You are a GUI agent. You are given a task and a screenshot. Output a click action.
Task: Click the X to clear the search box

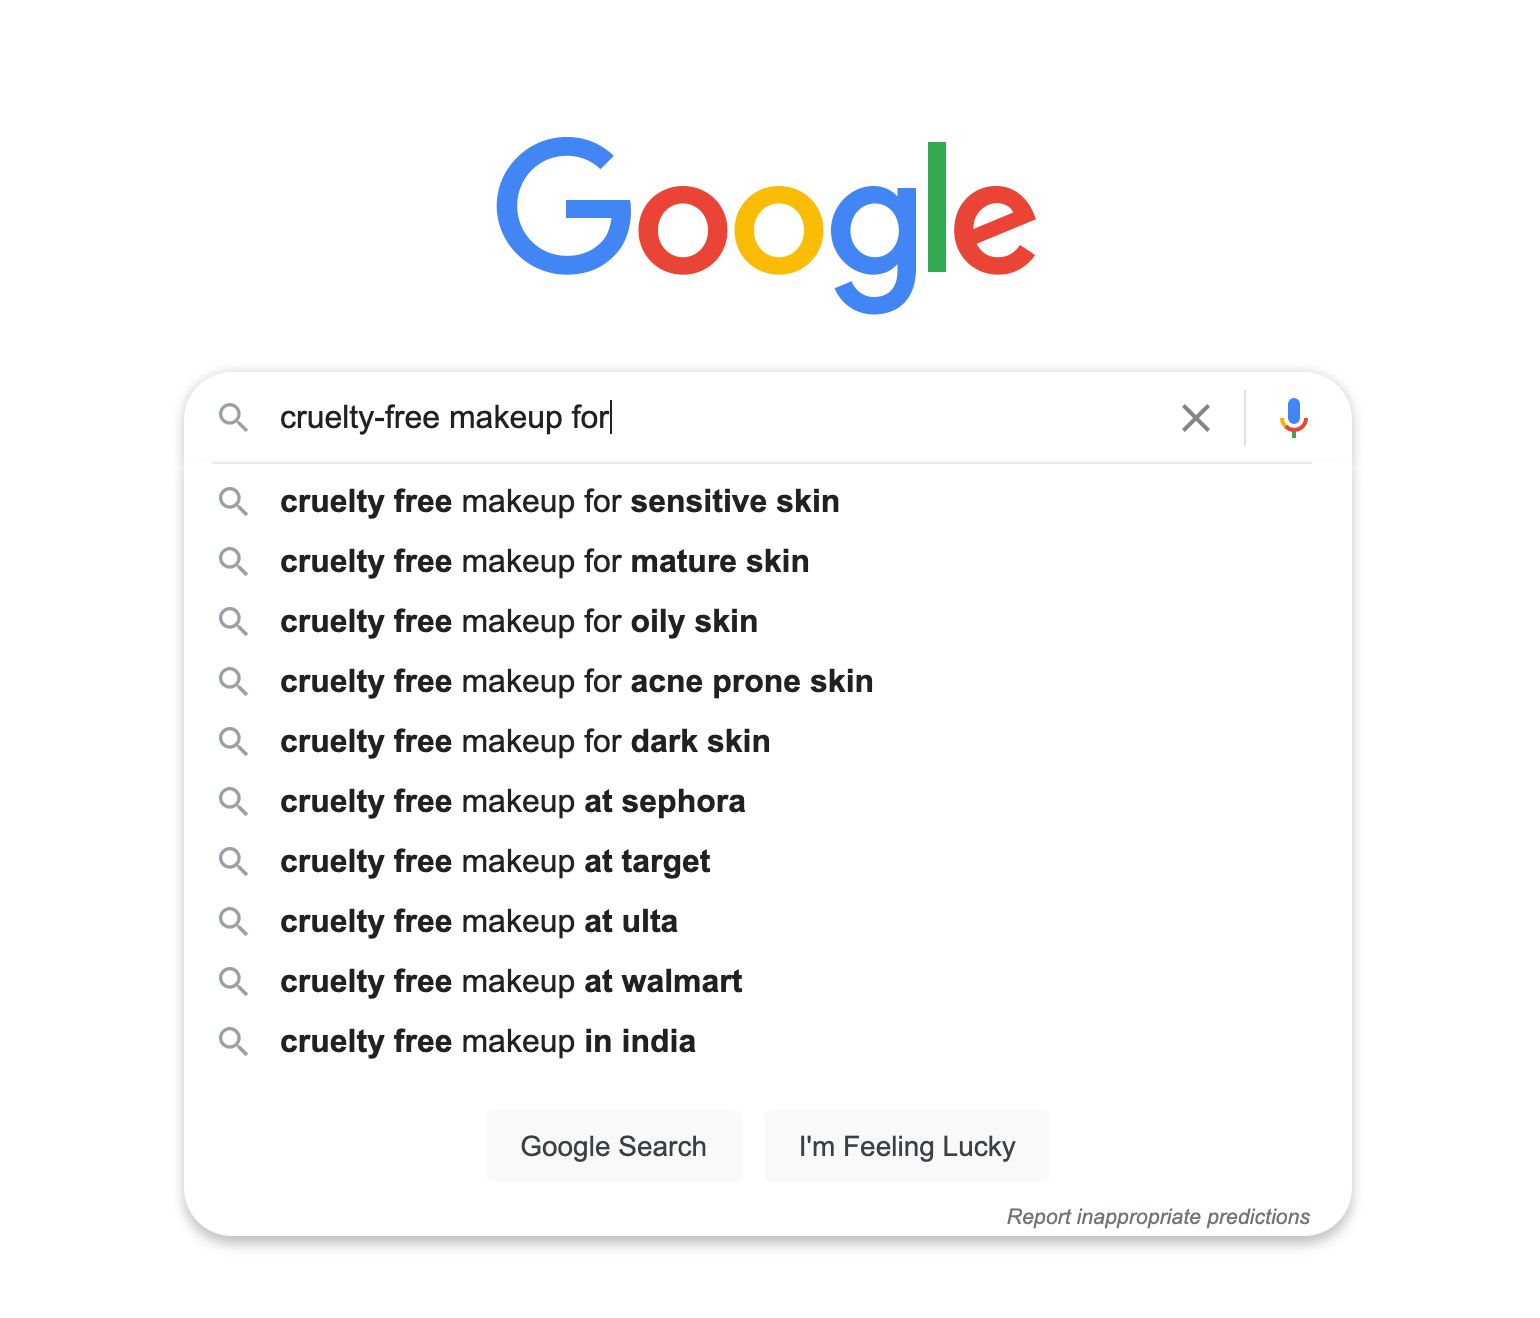[x=1196, y=418]
